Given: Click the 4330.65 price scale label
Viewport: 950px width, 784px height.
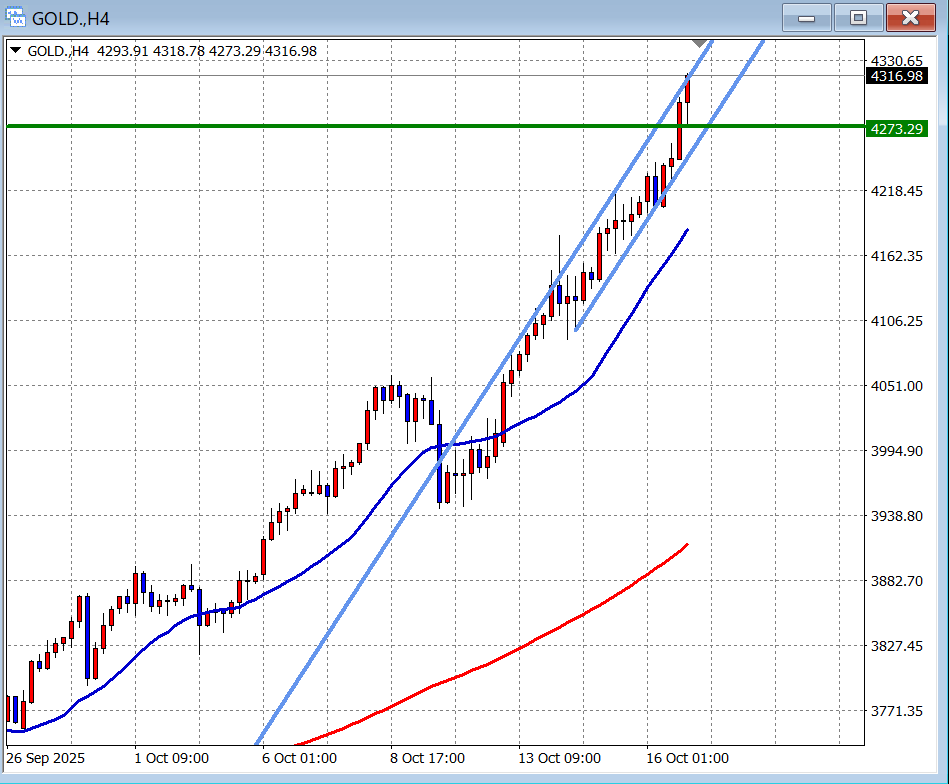Looking at the screenshot, I should pos(896,61).
